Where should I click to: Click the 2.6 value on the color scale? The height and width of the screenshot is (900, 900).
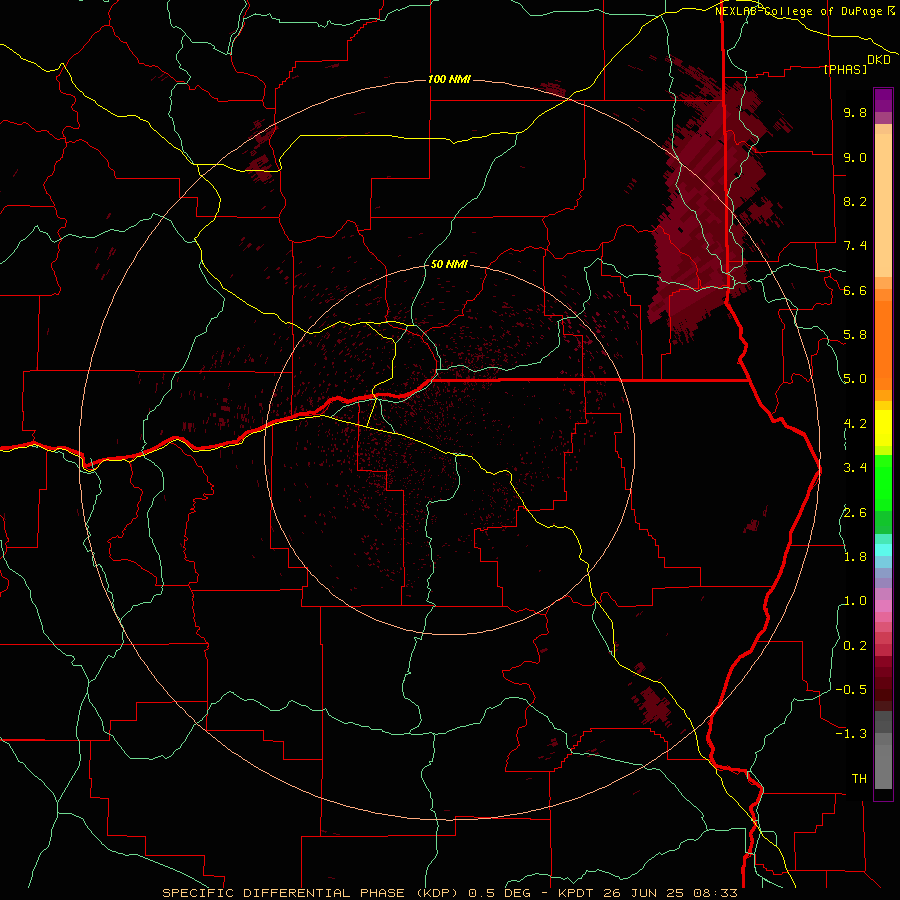point(855,513)
